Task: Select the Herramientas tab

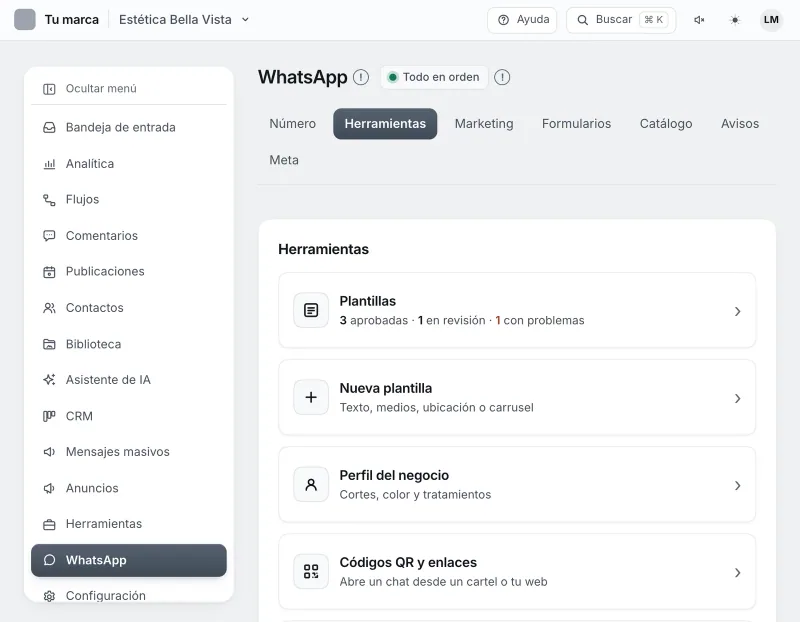Action: (385, 123)
